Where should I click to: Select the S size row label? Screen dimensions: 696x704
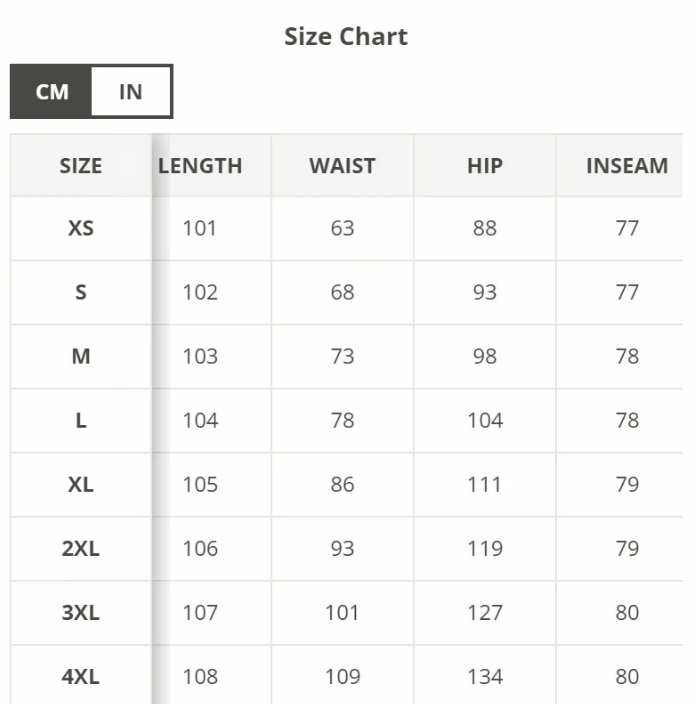81,292
